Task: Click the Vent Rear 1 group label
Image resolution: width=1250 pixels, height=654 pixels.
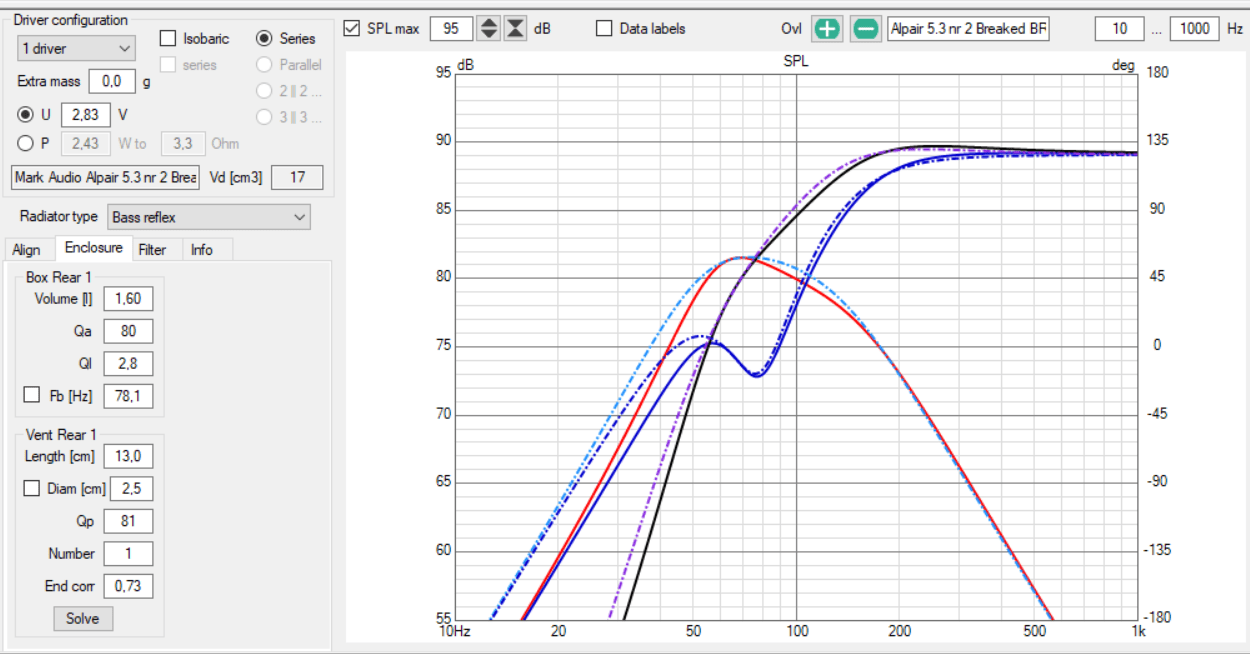Action: pos(61,434)
